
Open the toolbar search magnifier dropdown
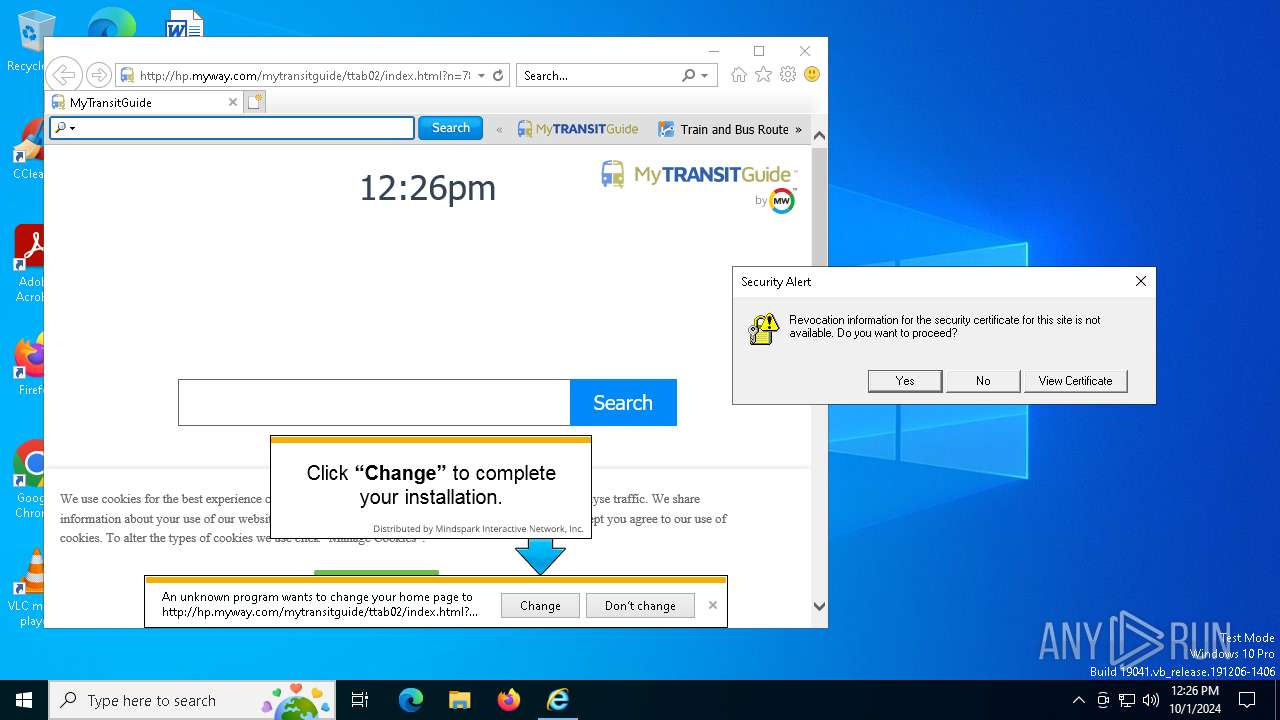click(x=65, y=128)
